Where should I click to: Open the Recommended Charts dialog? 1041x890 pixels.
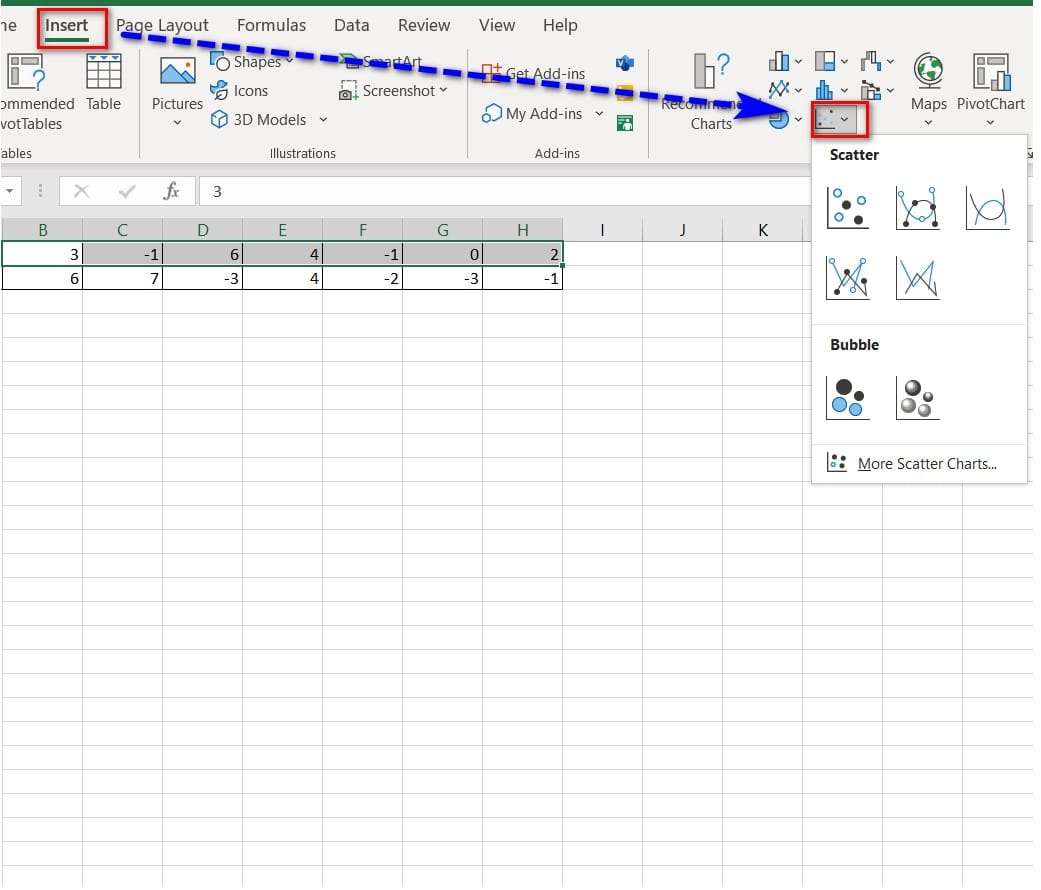(x=711, y=92)
